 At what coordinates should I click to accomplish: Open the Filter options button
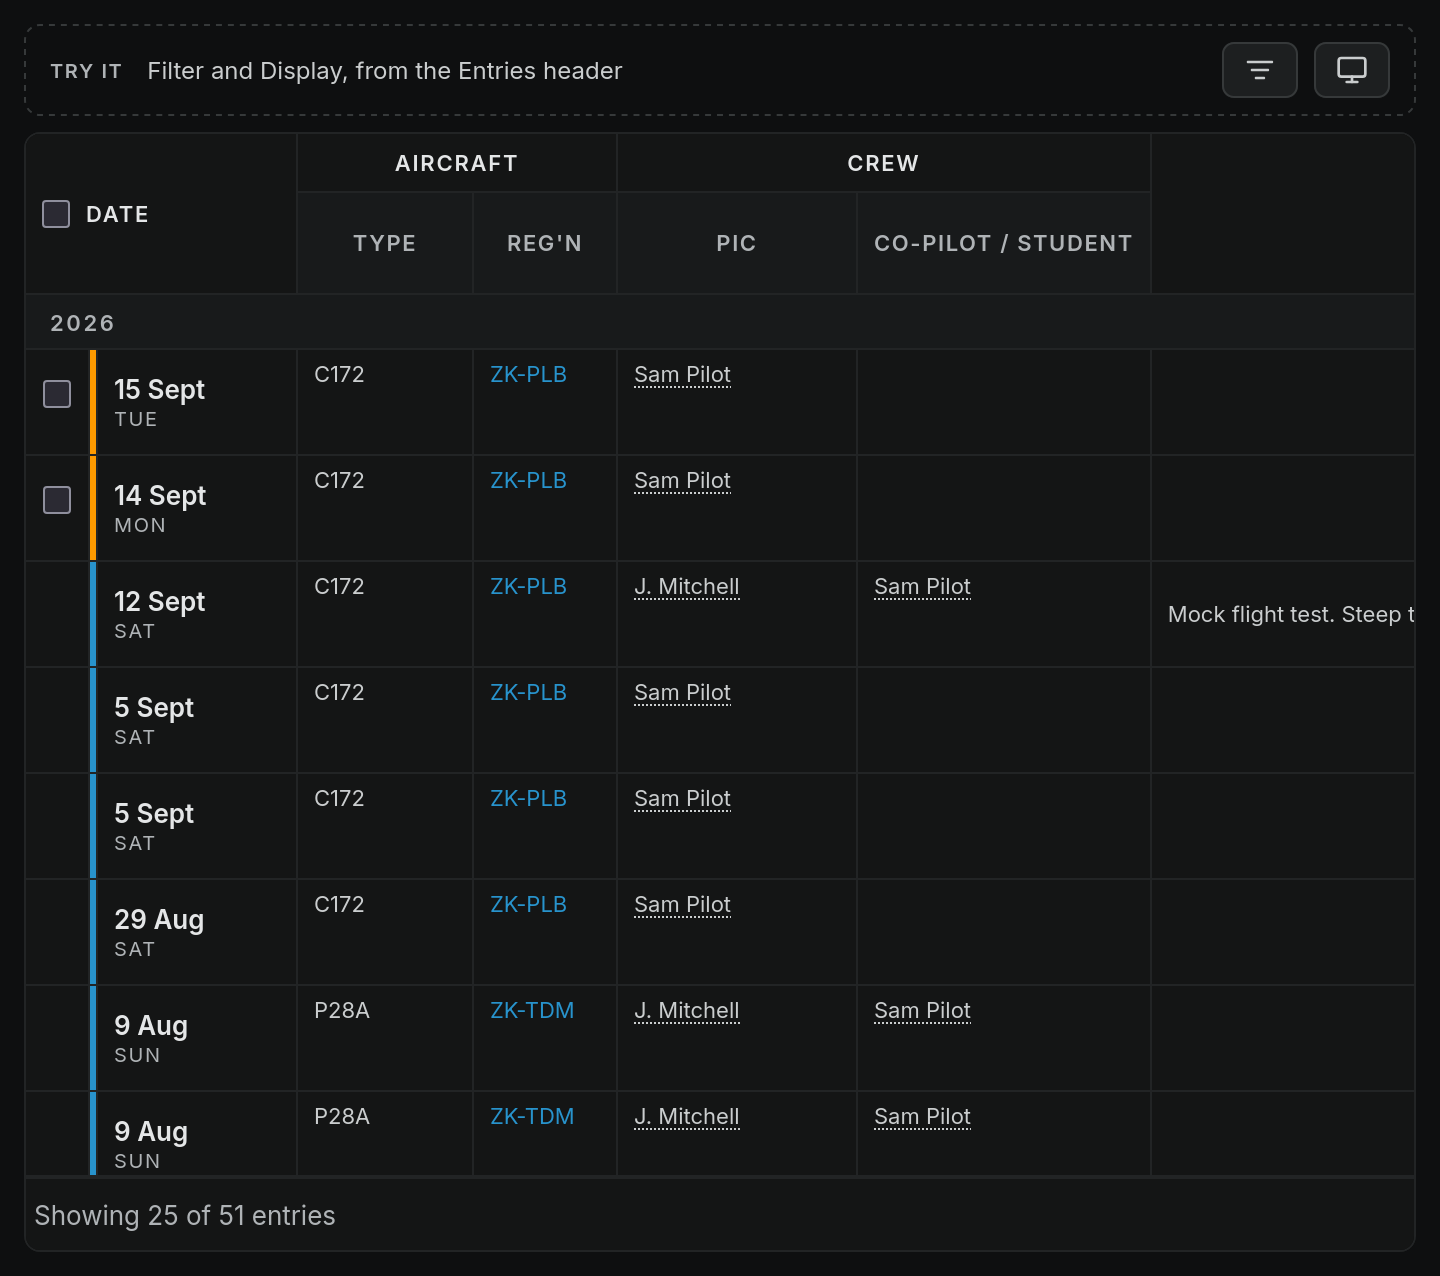1260,70
